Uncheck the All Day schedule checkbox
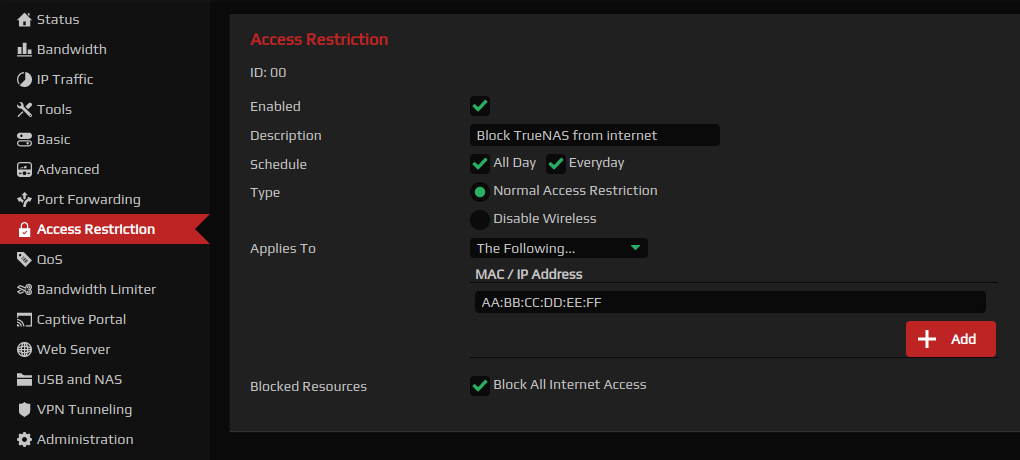Image resolution: width=1020 pixels, height=460 pixels. click(479, 163)
